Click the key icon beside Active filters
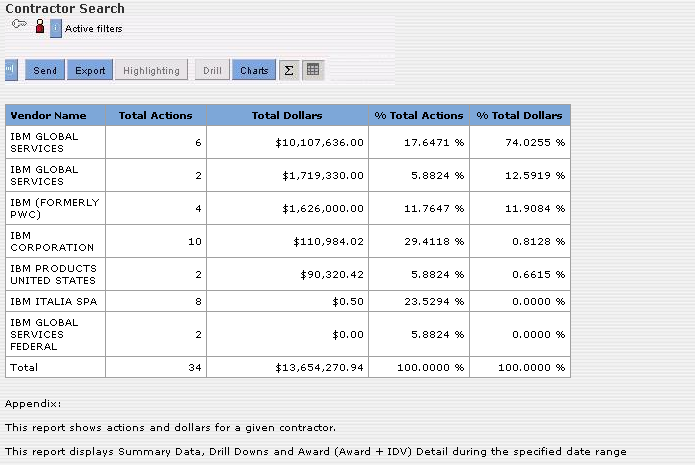 [19, 23]
